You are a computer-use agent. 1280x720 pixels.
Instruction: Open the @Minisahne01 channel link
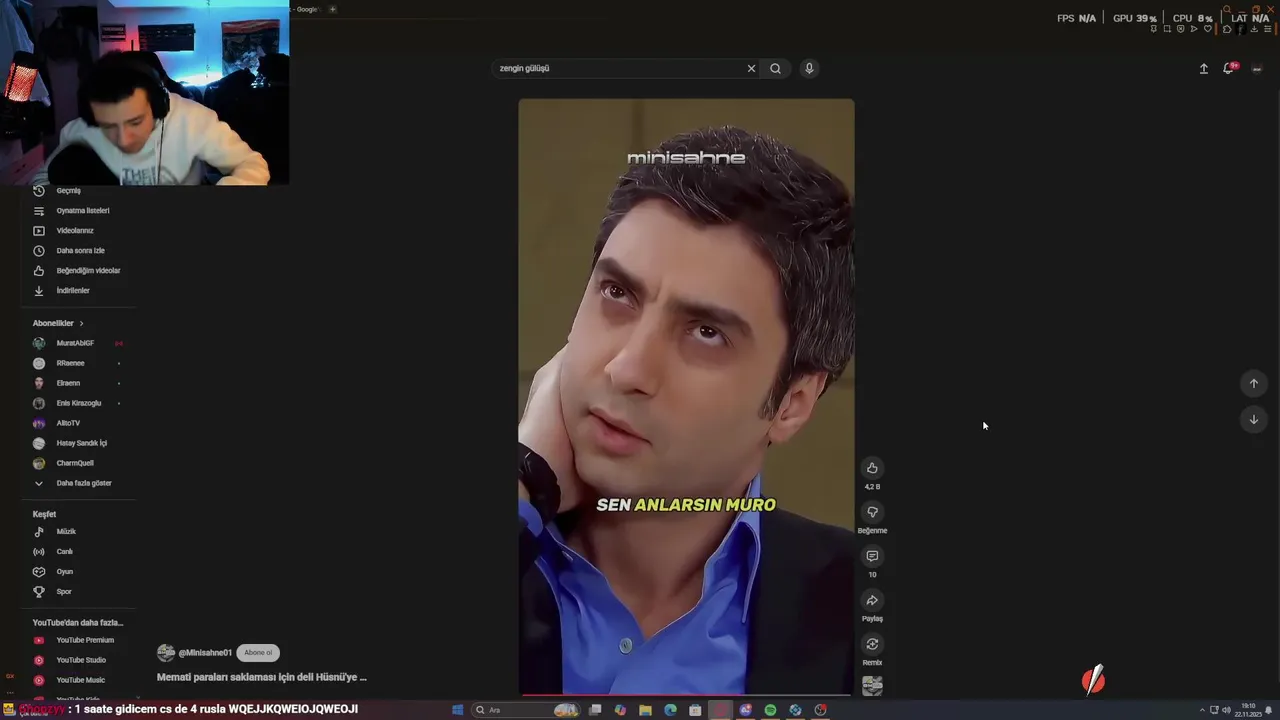[x=205, y=653]
